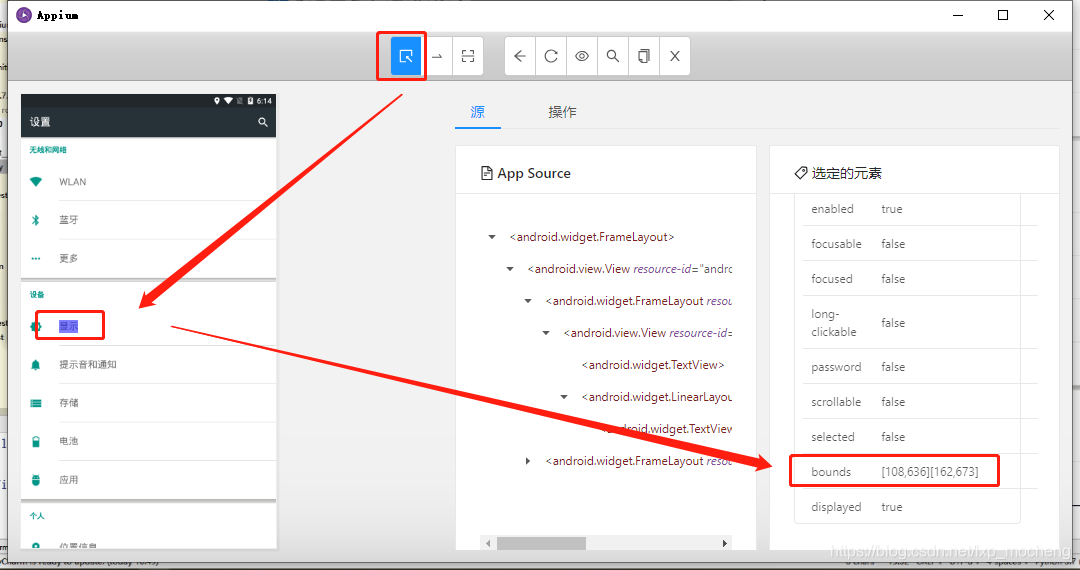Image resolution: width=1080 pixels, height=570 pixels.
Task: Tap the highlighted 显示 item
Action: pos(68,326)
